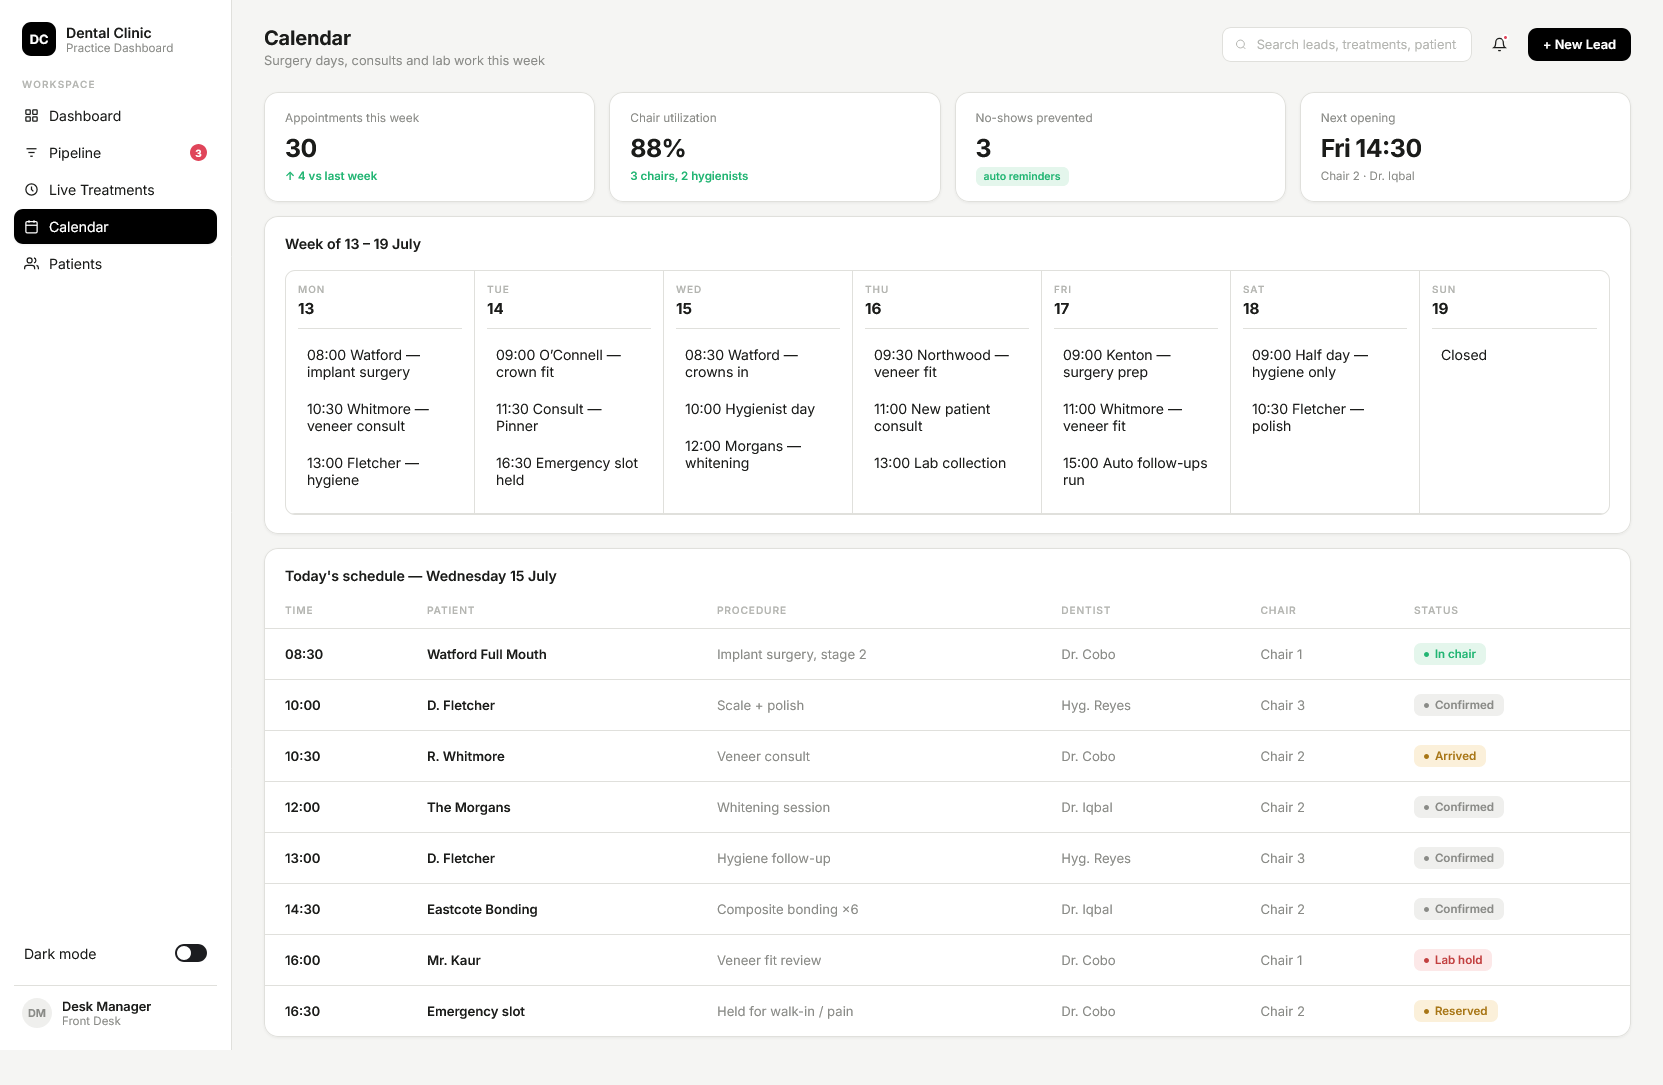
Task: Click the Scale + polish procedure cell
Action: (760, 705)
